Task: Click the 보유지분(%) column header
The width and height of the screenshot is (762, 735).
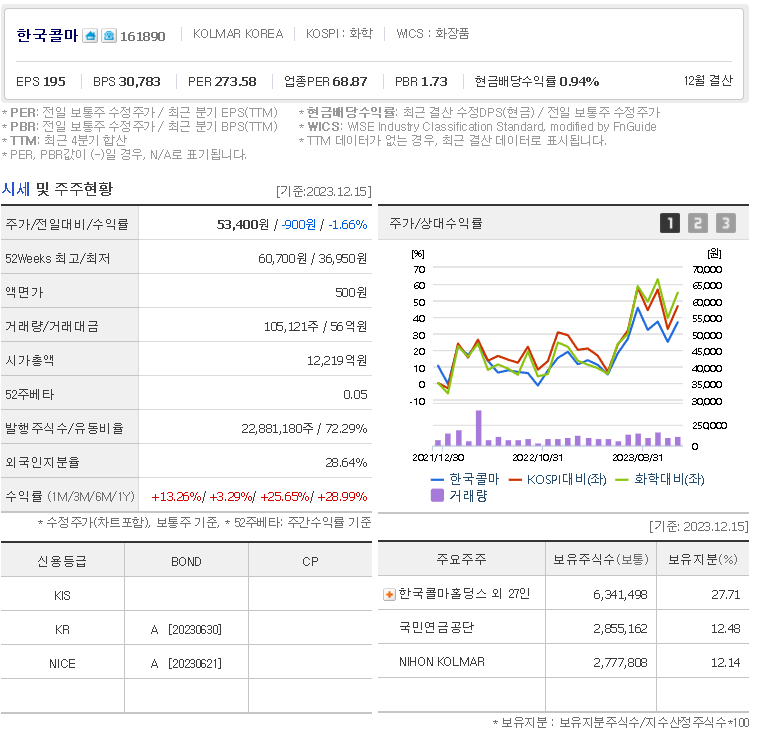Action: (x=703, y=559)
